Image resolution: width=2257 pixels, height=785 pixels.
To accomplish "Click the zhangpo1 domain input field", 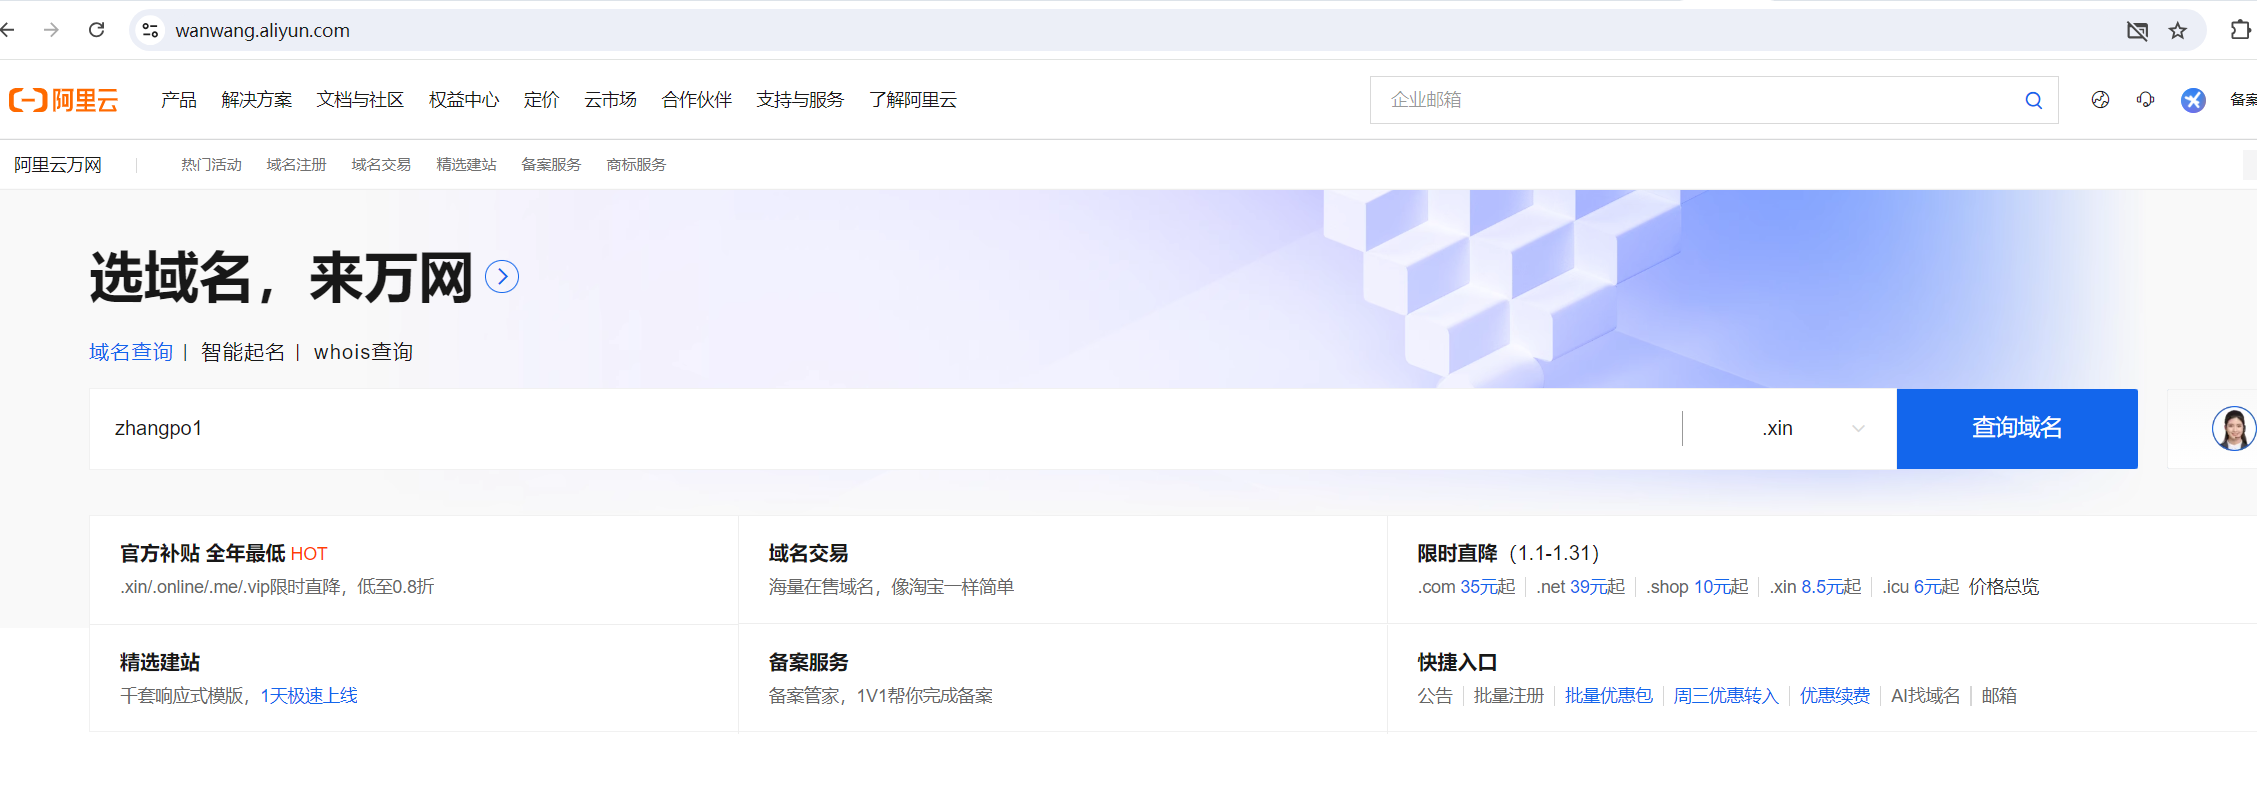I will 885,429.
